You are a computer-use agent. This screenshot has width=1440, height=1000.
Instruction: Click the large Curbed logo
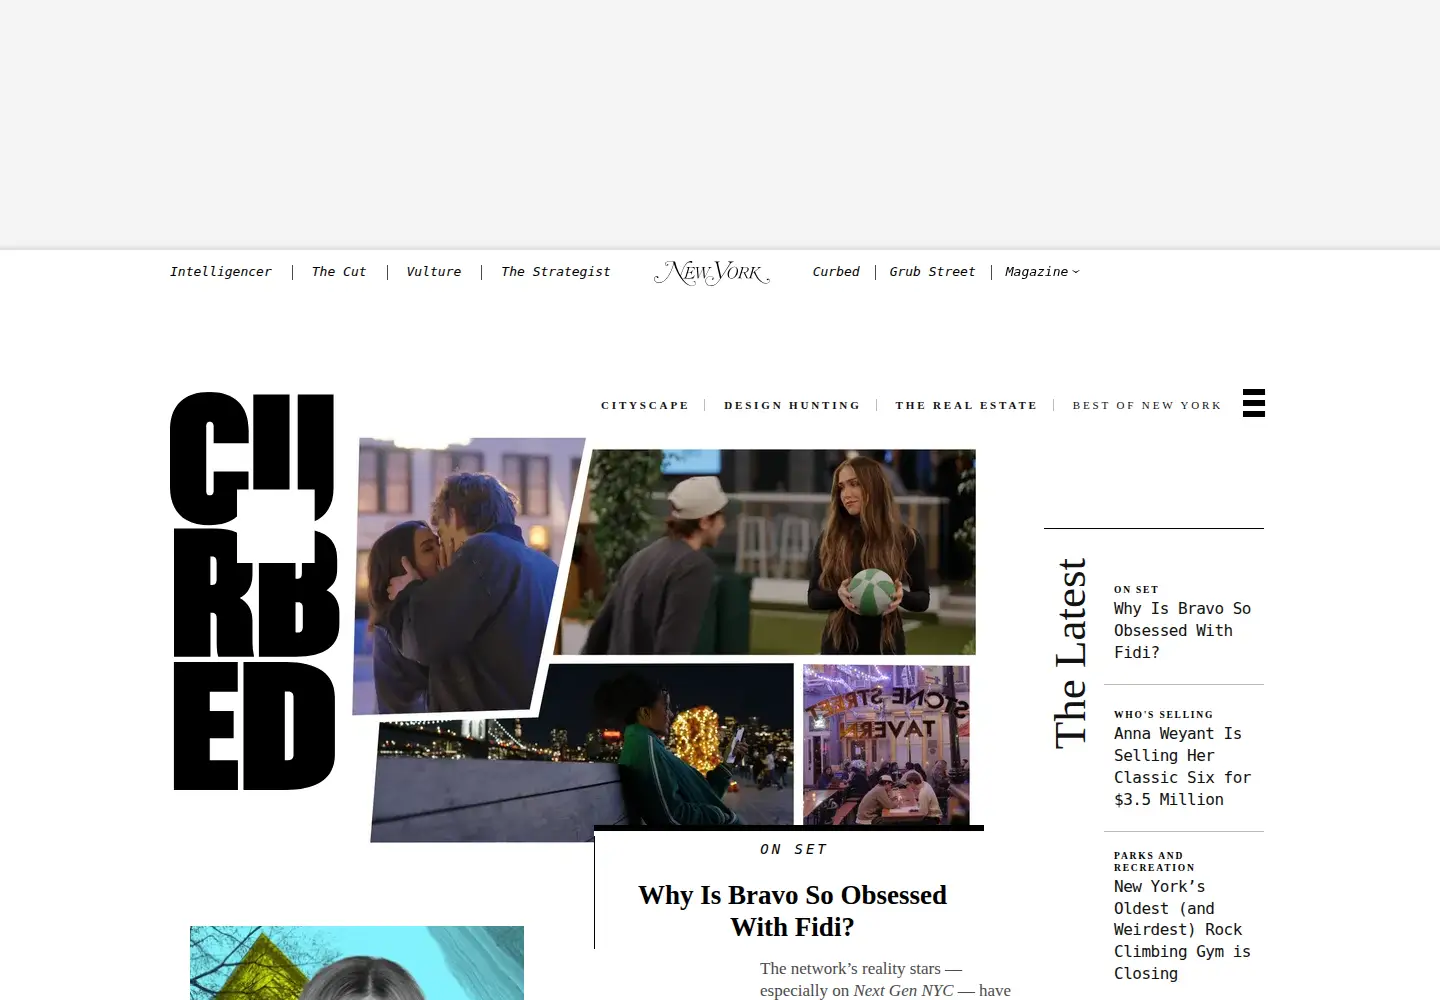coord(255,591)
